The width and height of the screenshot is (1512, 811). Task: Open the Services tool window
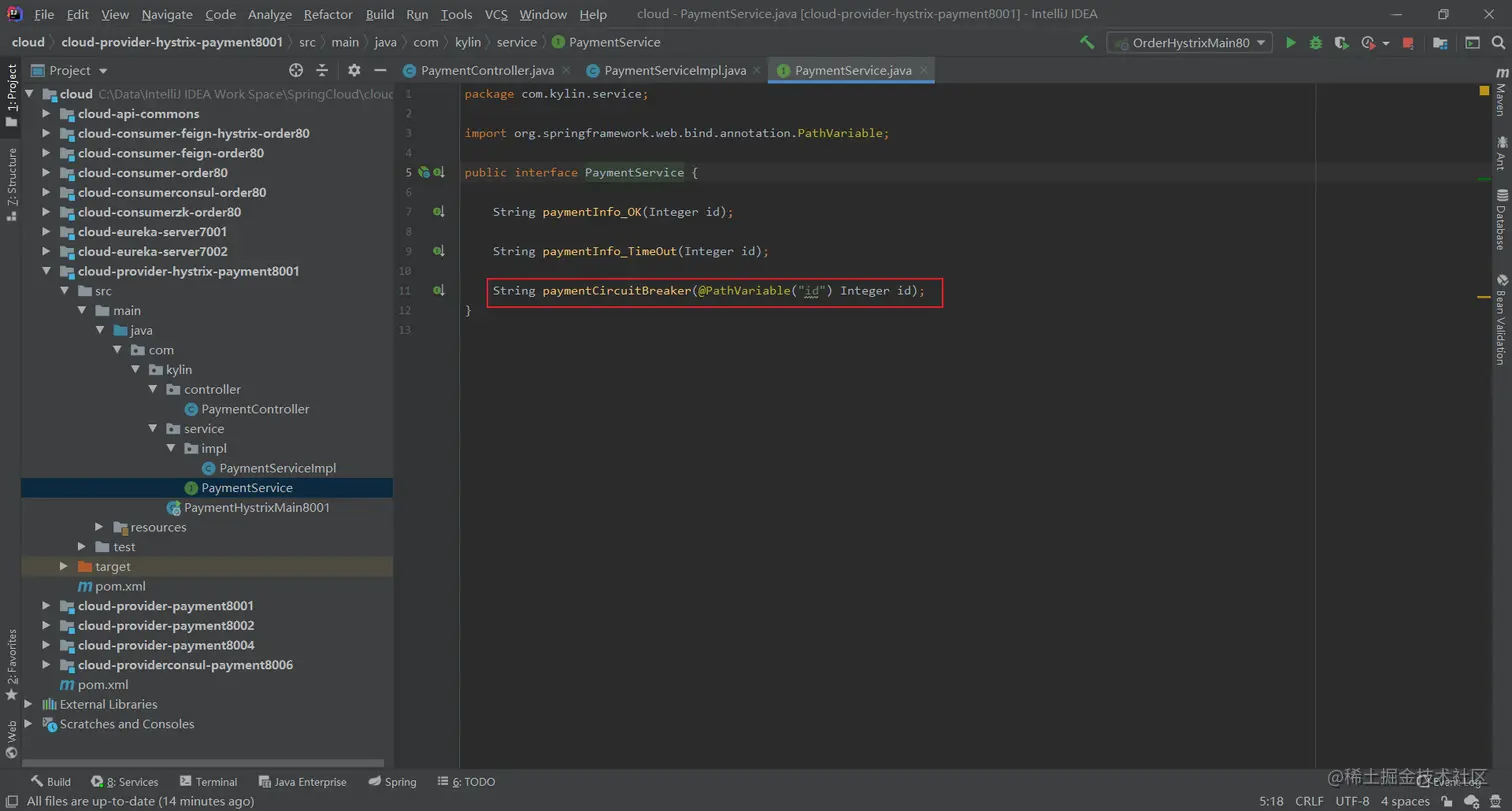[x=125, y=782]
